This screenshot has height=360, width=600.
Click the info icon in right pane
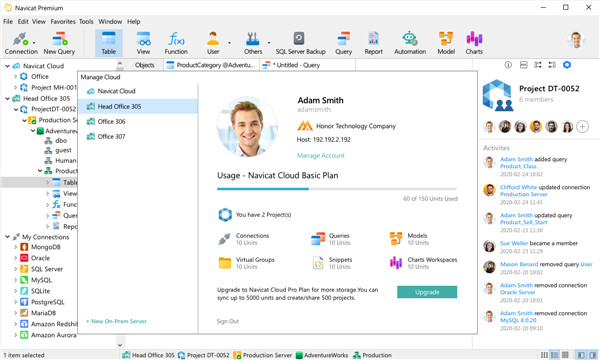(508, 65)
